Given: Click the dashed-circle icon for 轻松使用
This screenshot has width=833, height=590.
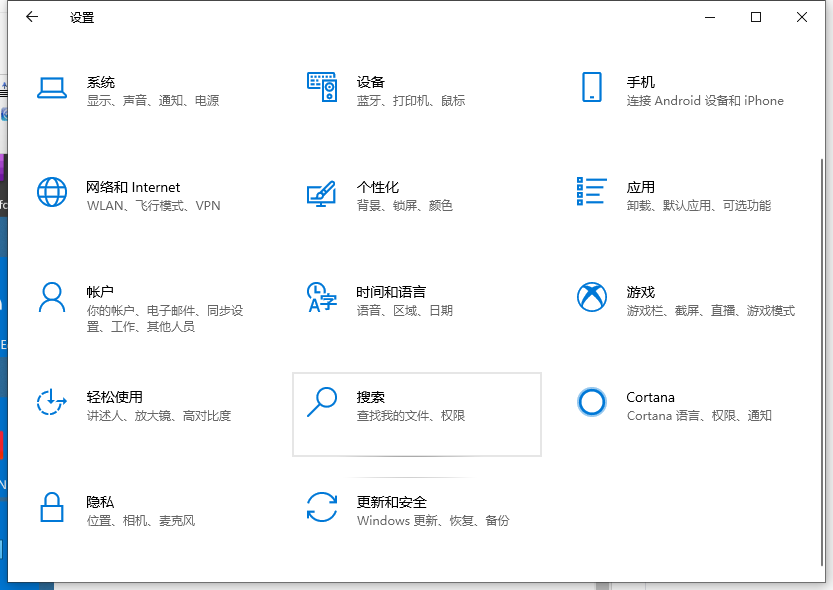Looking at the screenshot, I should click(52, 402).
